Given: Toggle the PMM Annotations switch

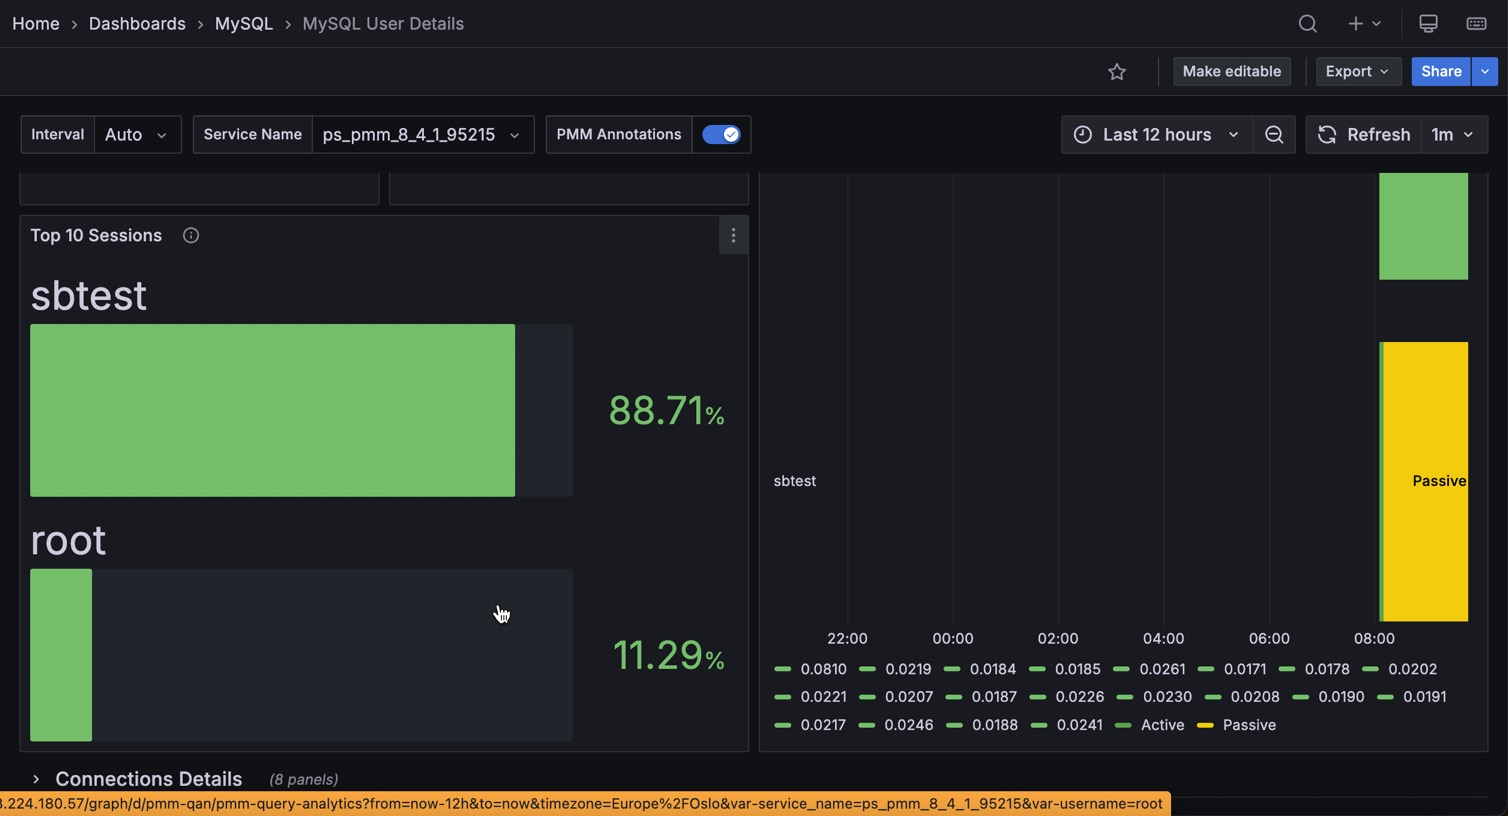Looking at the screenshot, I should tap(721, 135).
